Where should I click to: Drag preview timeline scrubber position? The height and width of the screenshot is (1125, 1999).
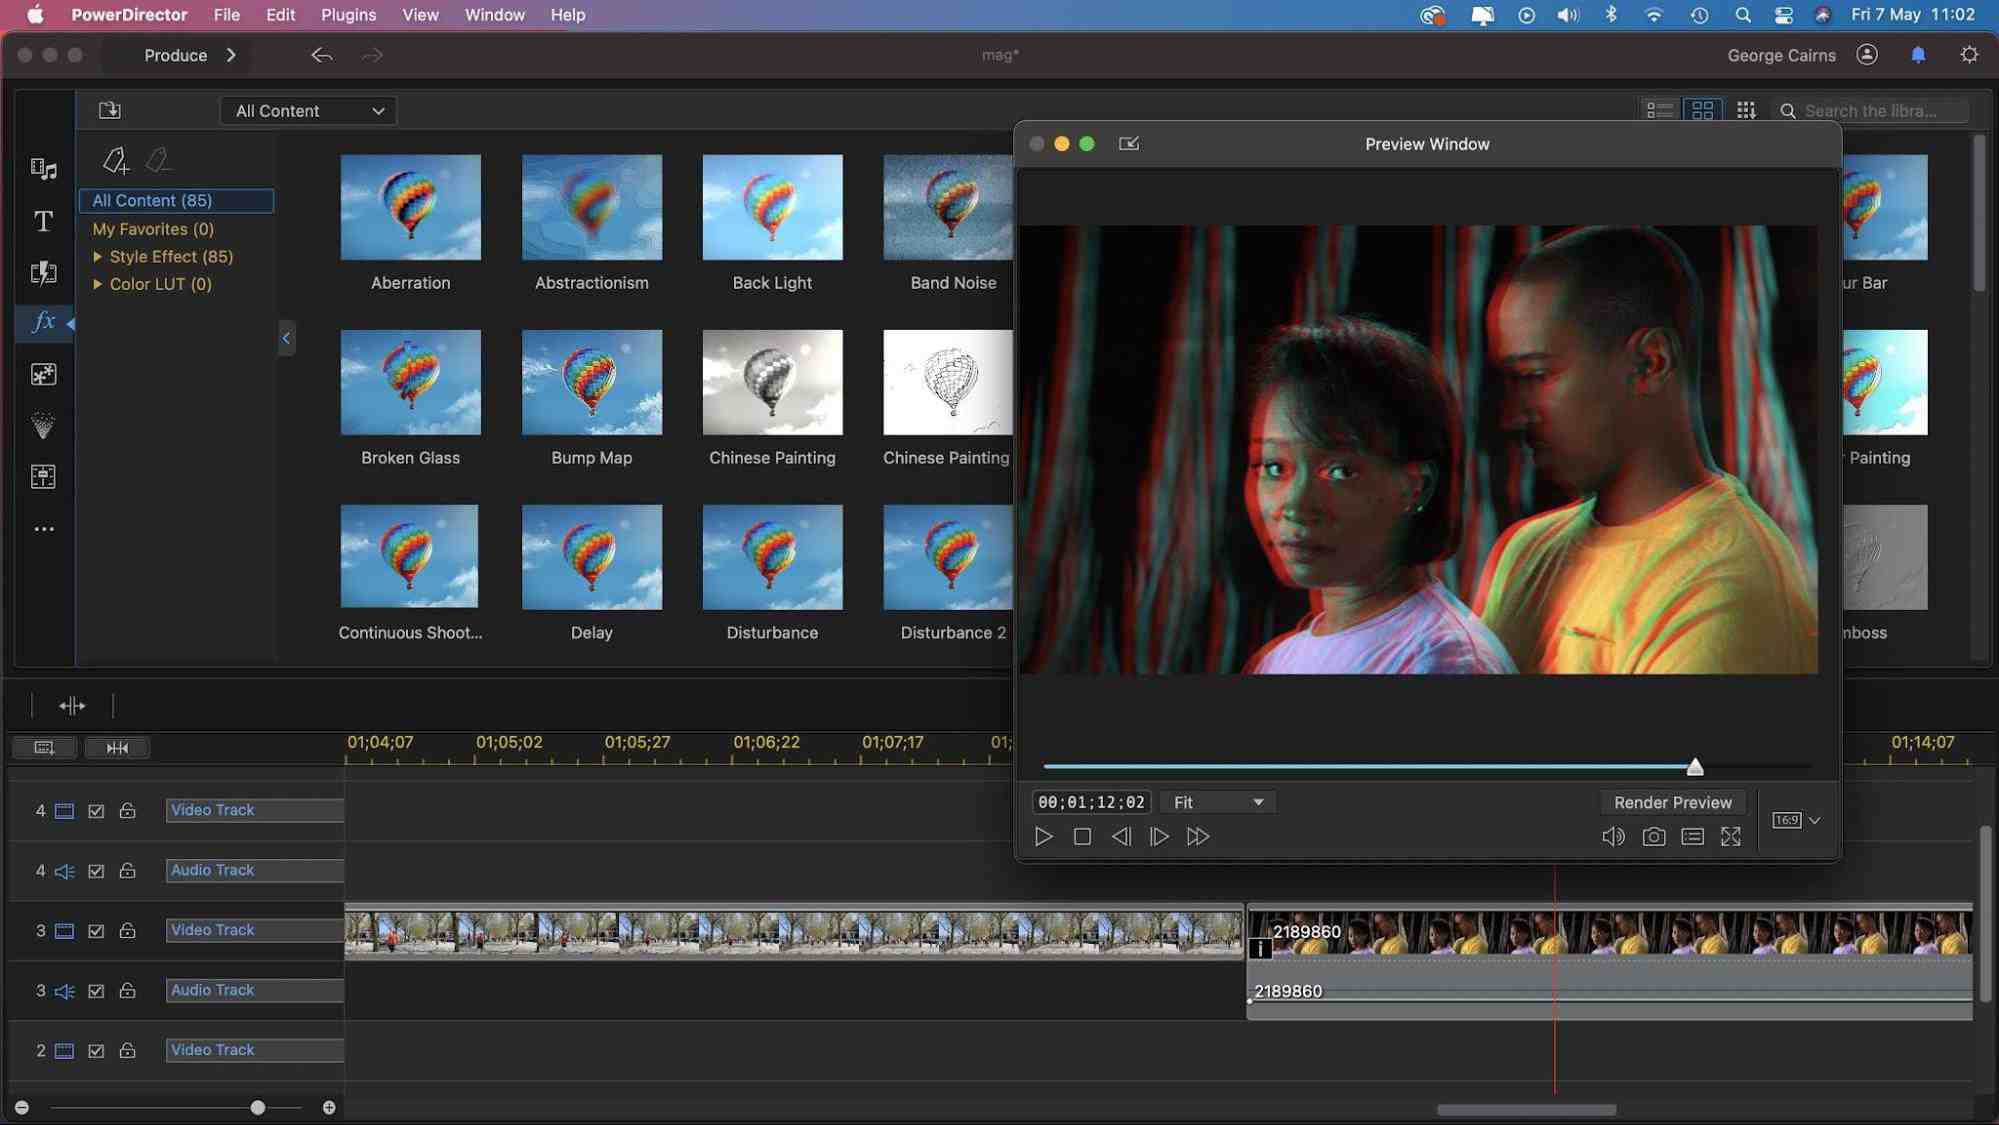[1694, 766]
